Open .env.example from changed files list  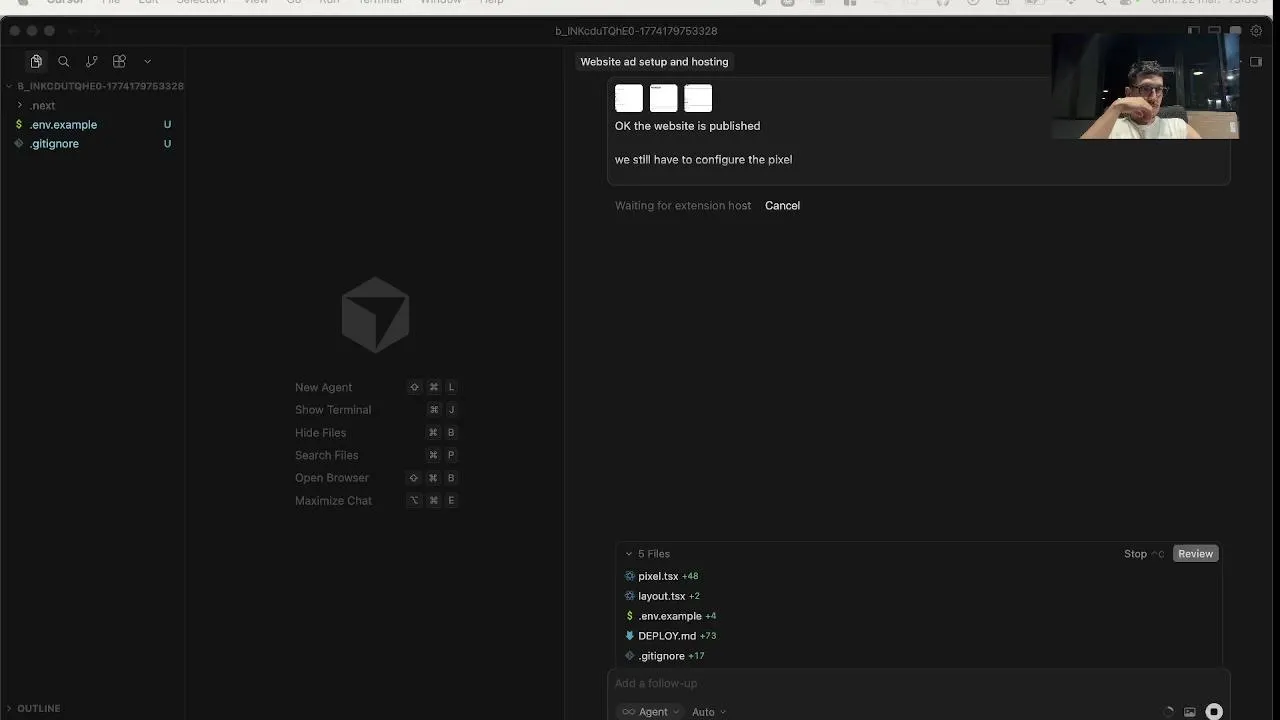(x=670, y=616)
